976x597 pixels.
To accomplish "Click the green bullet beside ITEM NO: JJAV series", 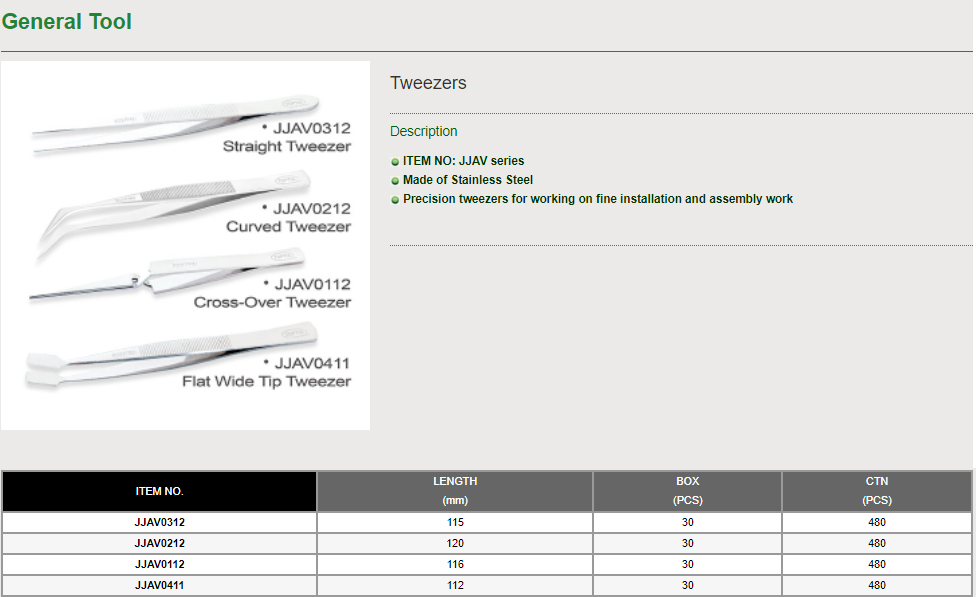I will pyautogui.click(x=395, y=161).
